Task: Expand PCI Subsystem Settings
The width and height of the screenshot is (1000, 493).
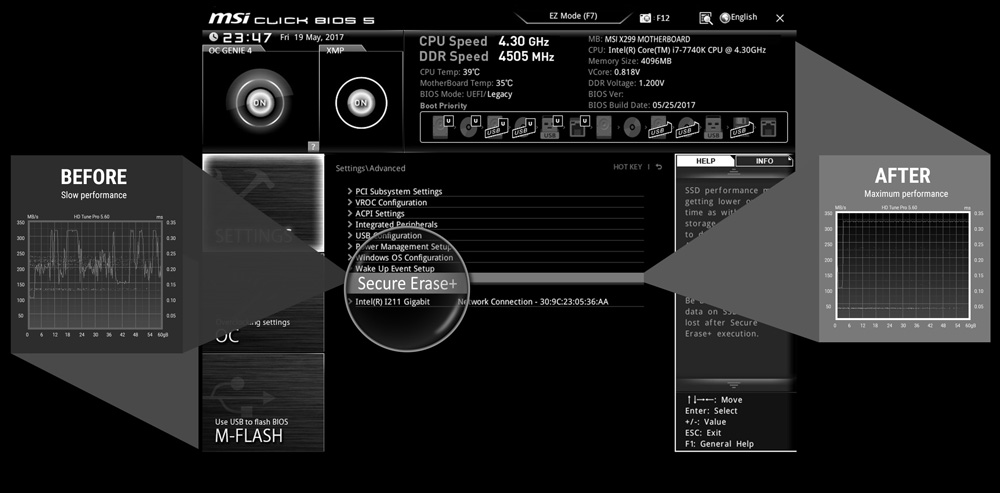Action: coord(398,191)
